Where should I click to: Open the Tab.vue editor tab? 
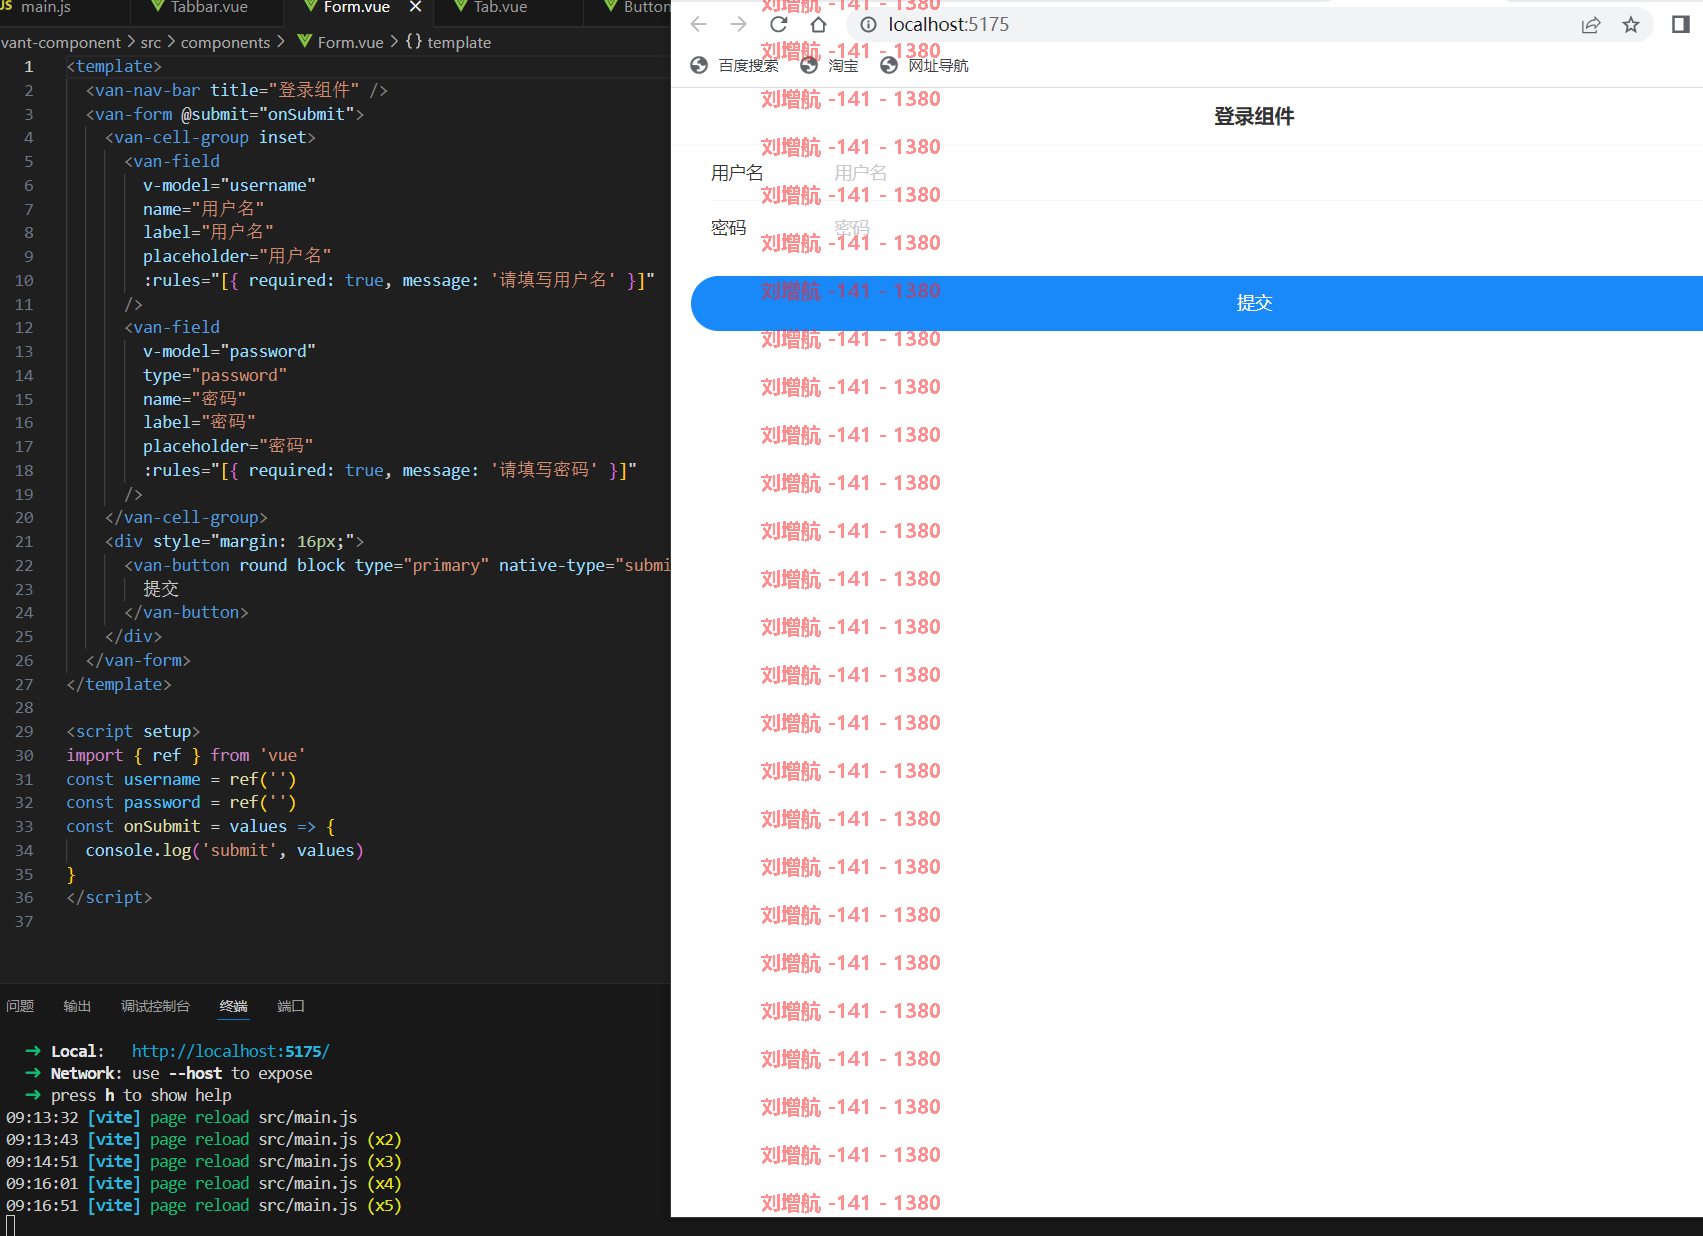click(500, 7)
